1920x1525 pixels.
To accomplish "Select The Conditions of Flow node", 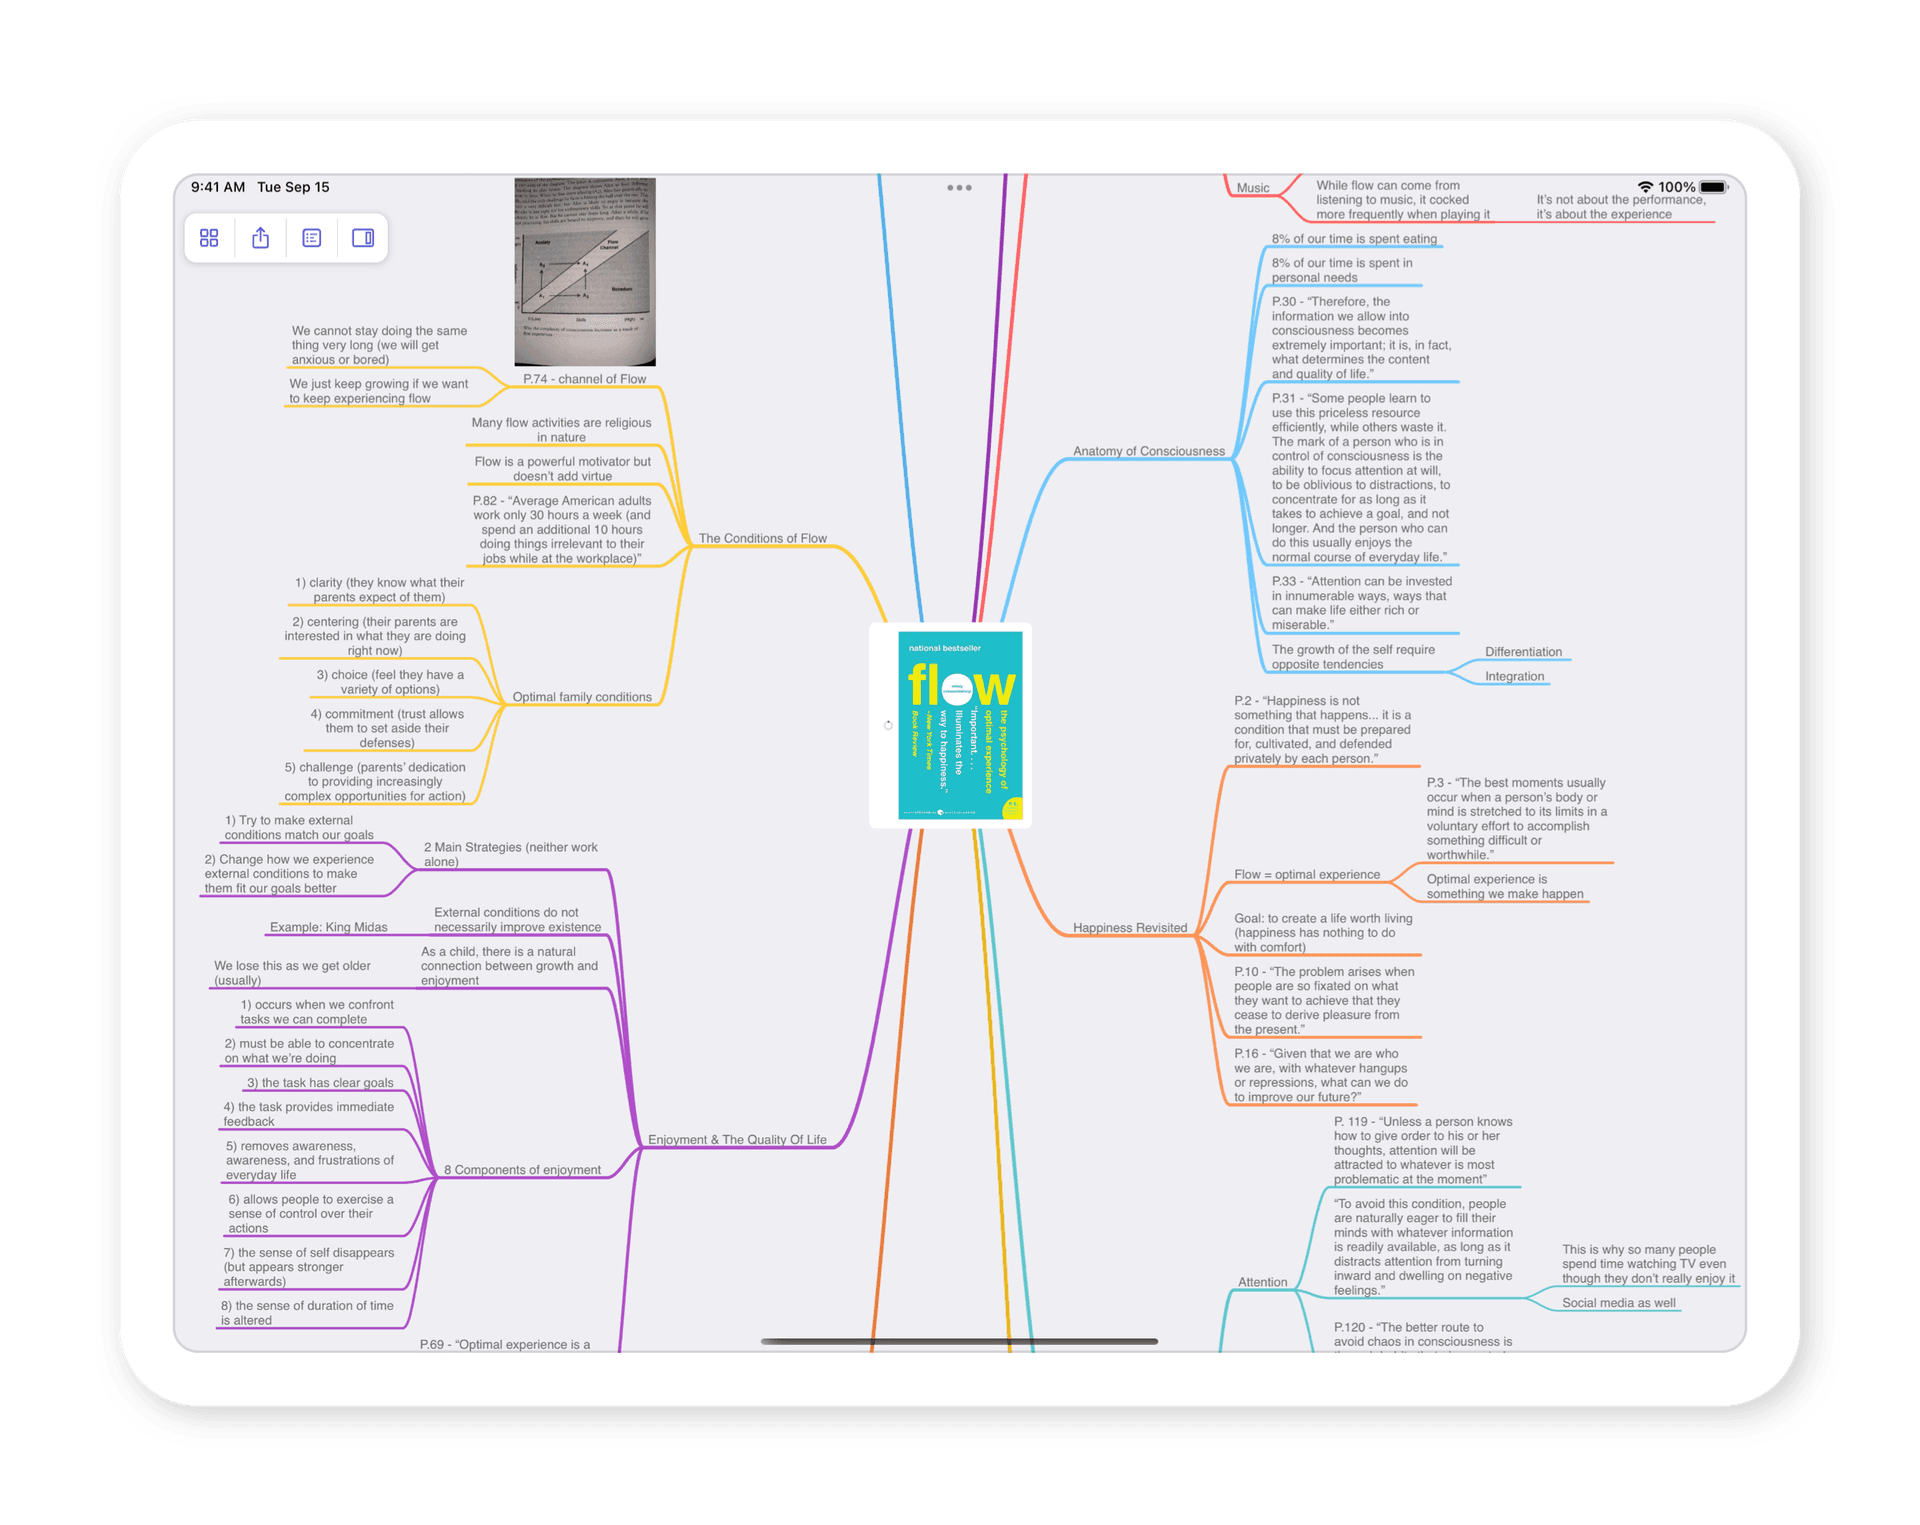I will [x=761, y=538].
